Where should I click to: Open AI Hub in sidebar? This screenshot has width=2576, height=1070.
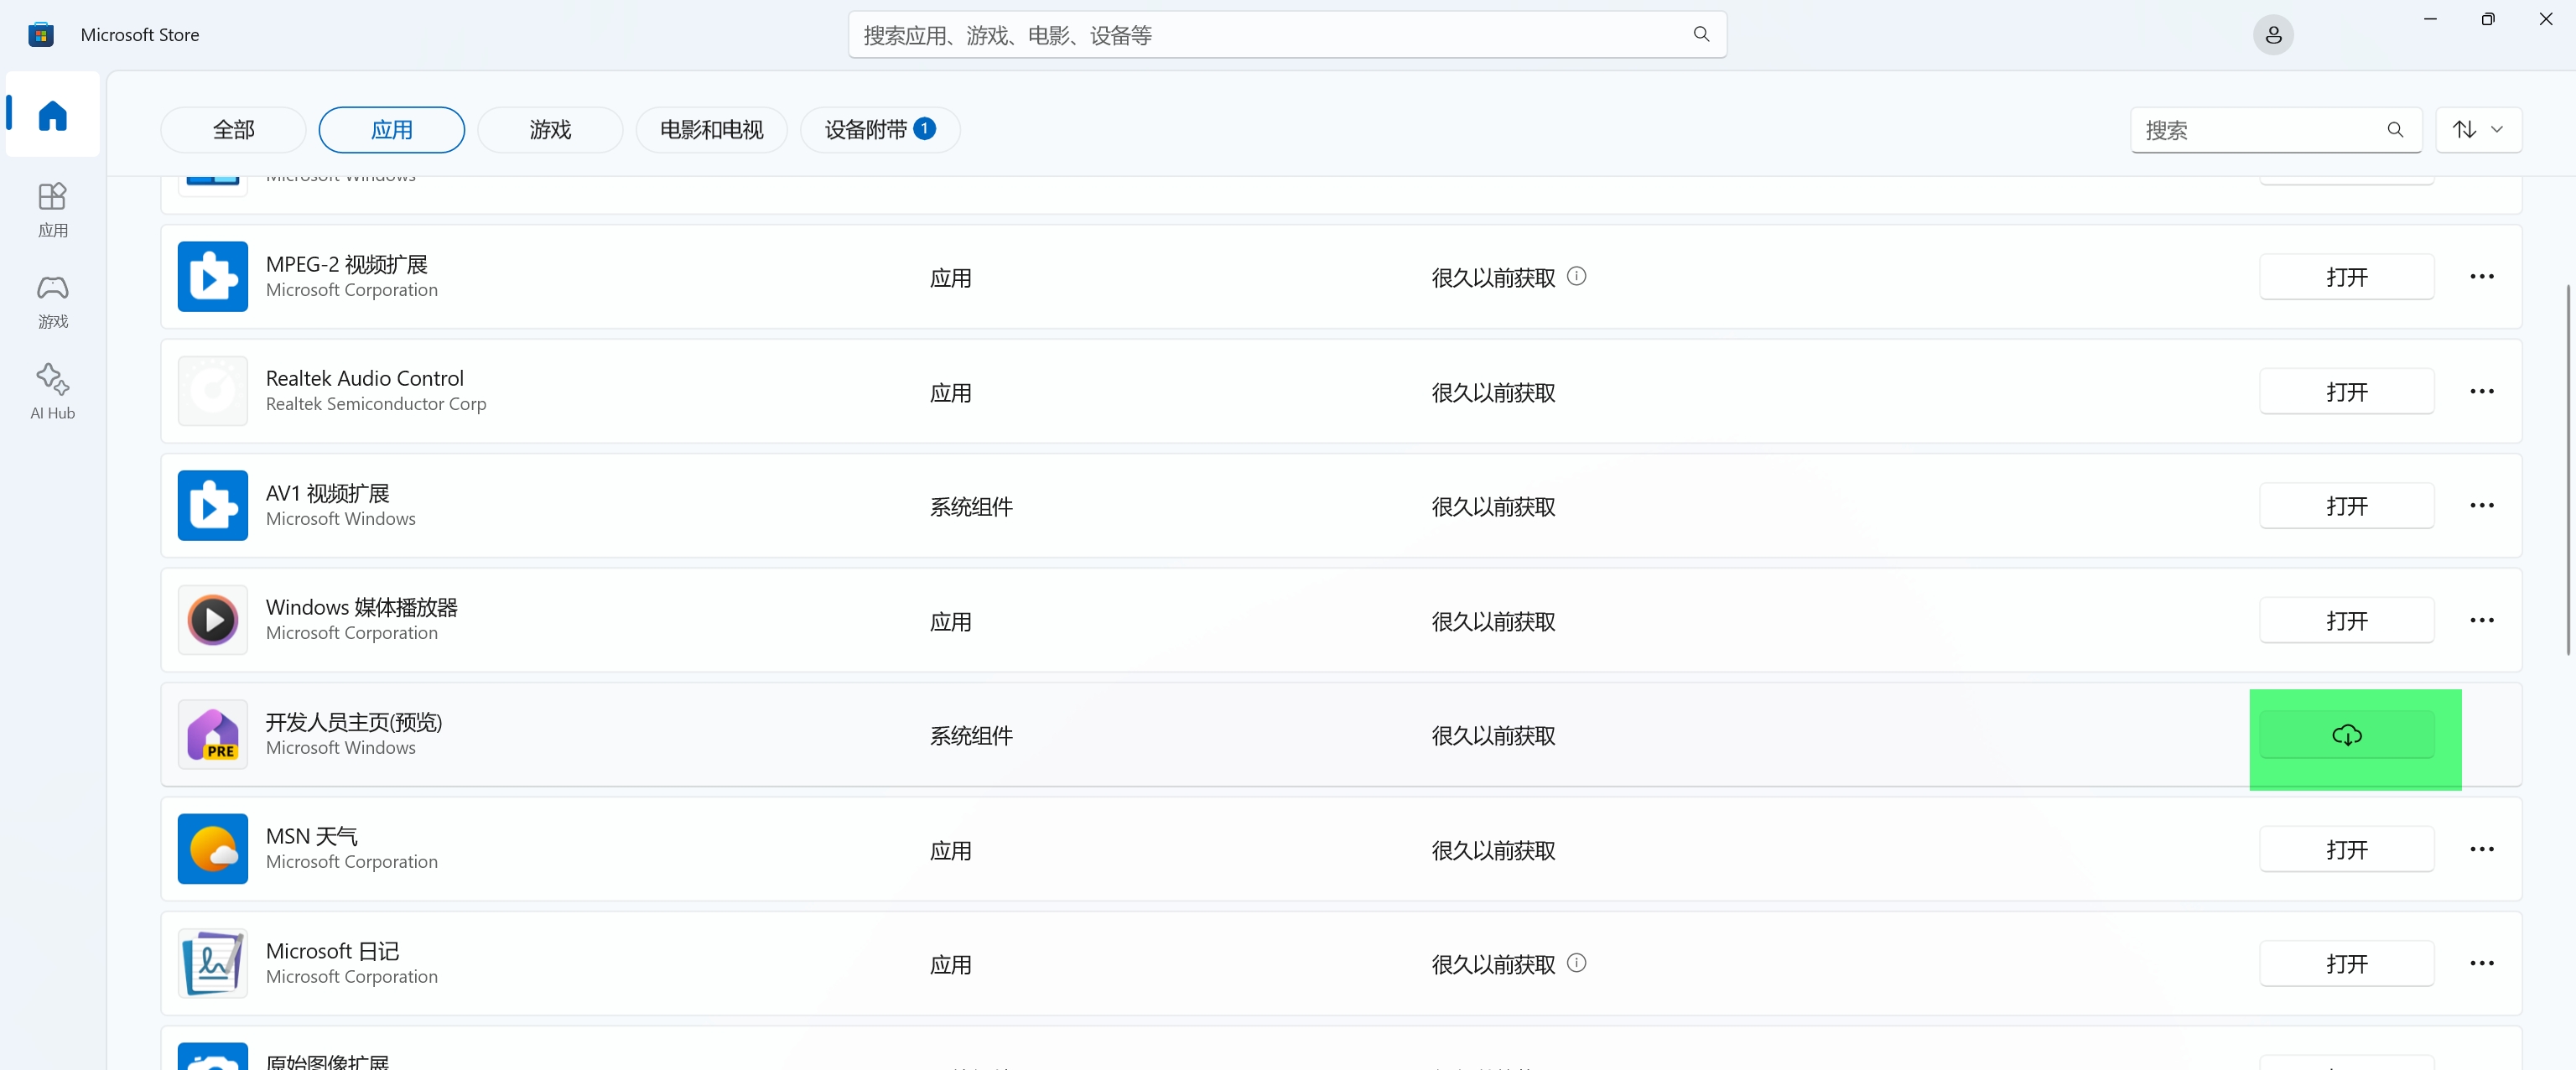pyautogui.click(x=52, y=391)
